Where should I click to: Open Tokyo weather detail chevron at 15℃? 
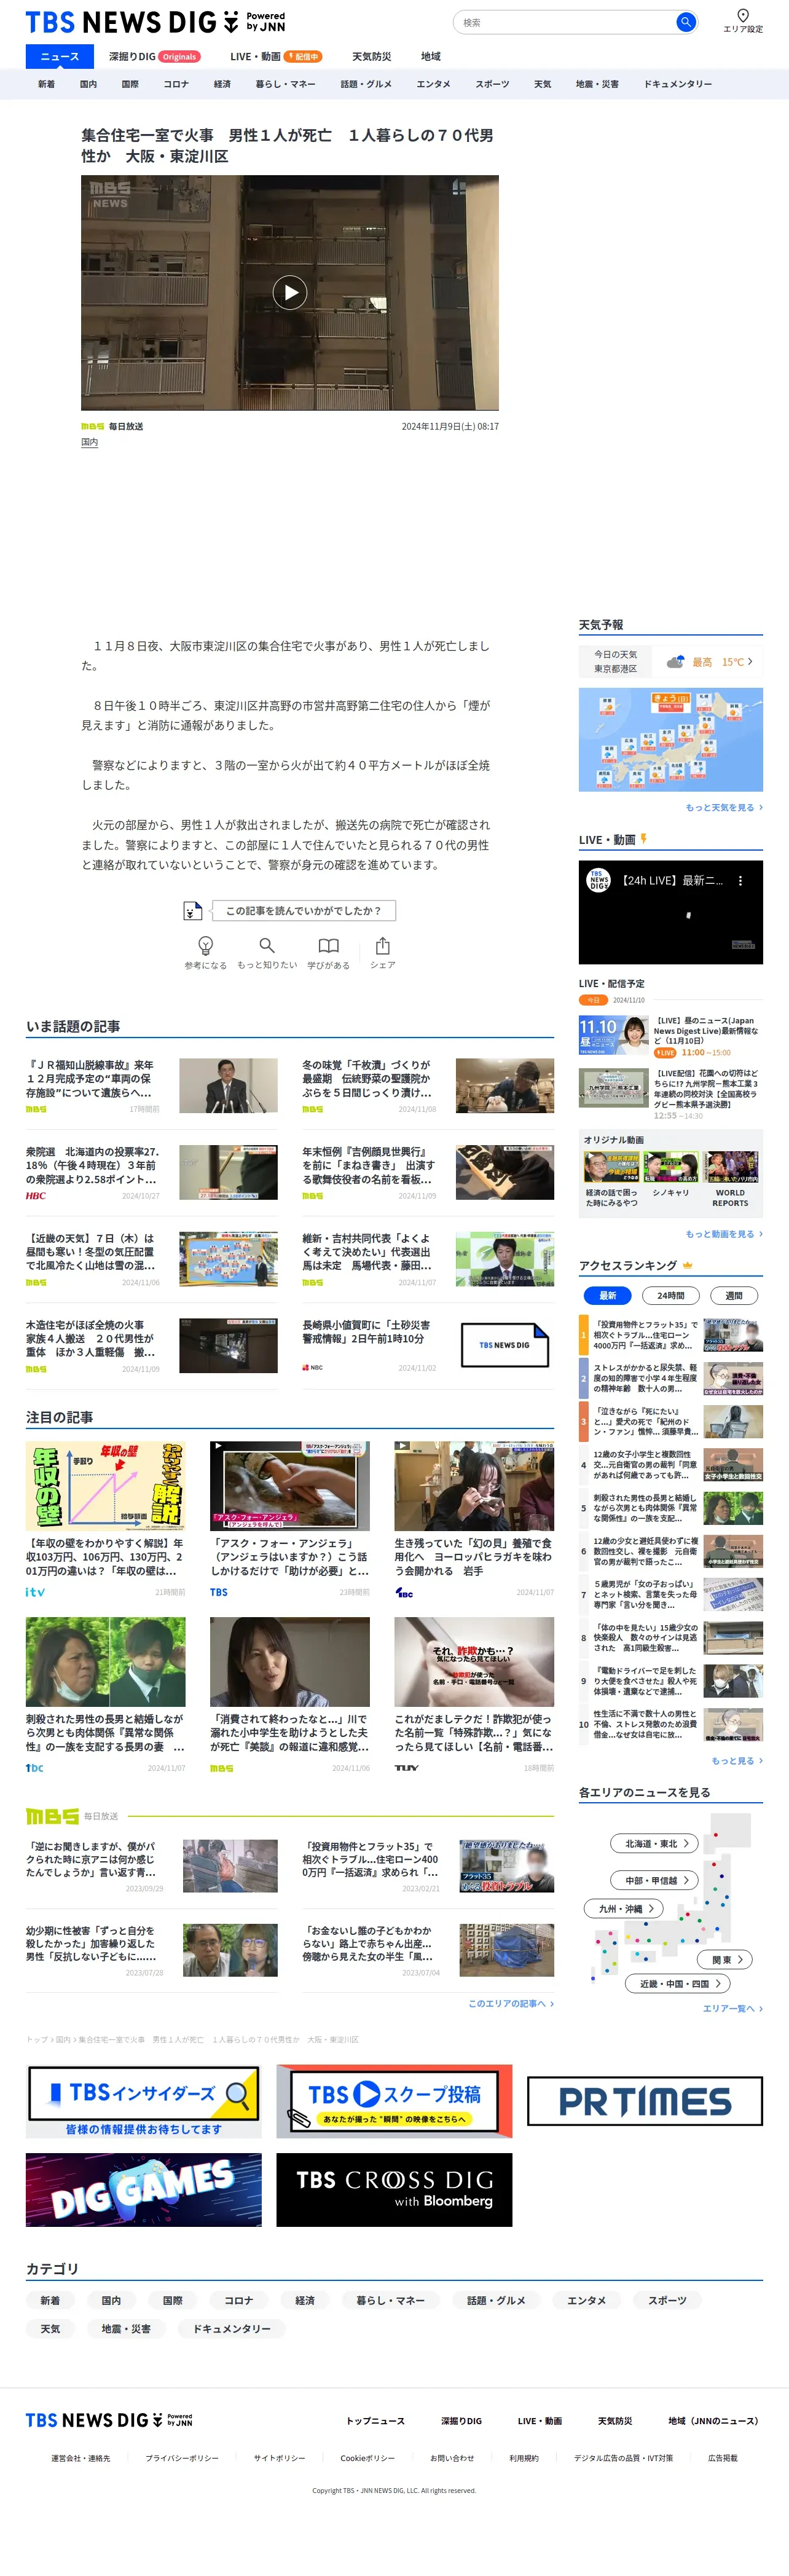click(x=750, y=661)
